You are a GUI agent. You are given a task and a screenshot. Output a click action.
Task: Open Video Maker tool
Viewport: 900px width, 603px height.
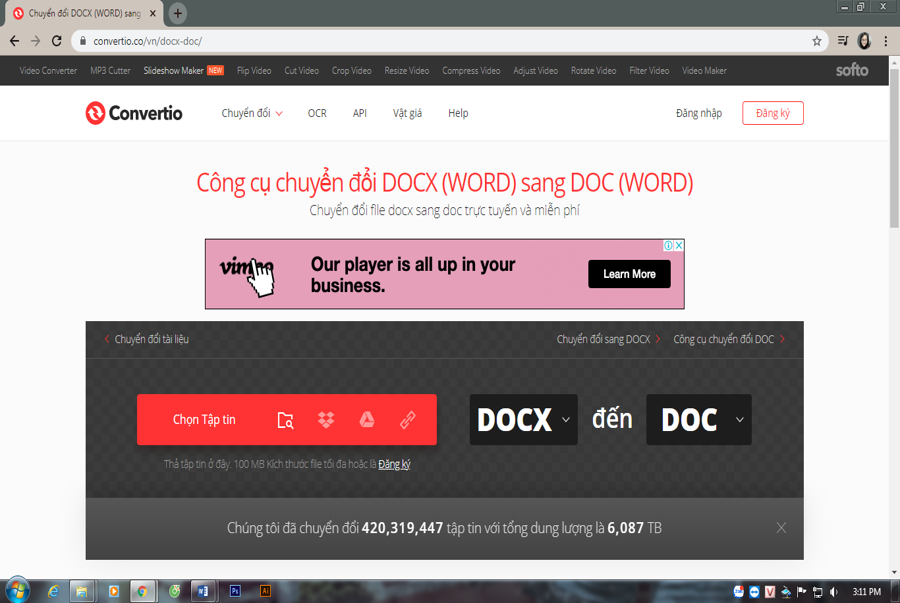click(704, 71)
